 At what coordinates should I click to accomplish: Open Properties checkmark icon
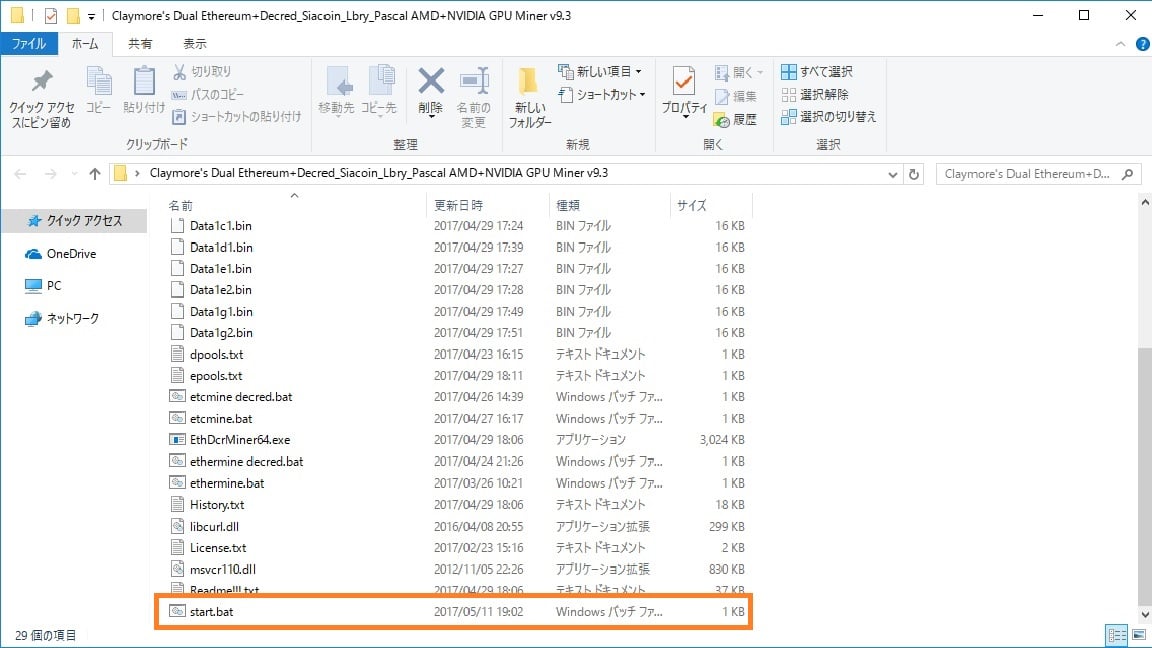[684, 82]
